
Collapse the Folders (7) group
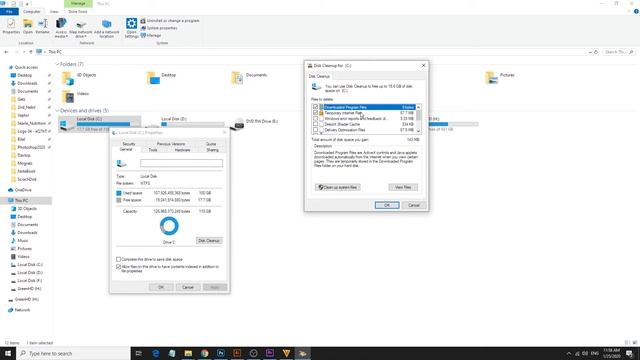point(57,64)
